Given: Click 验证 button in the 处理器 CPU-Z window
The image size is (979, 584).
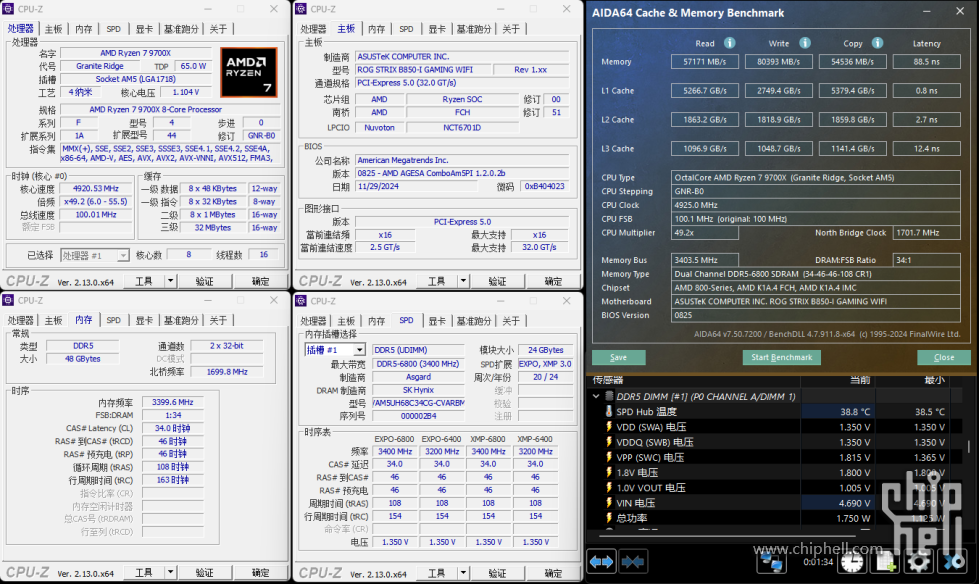Looking at the screenshot, I should coord(205,281).
